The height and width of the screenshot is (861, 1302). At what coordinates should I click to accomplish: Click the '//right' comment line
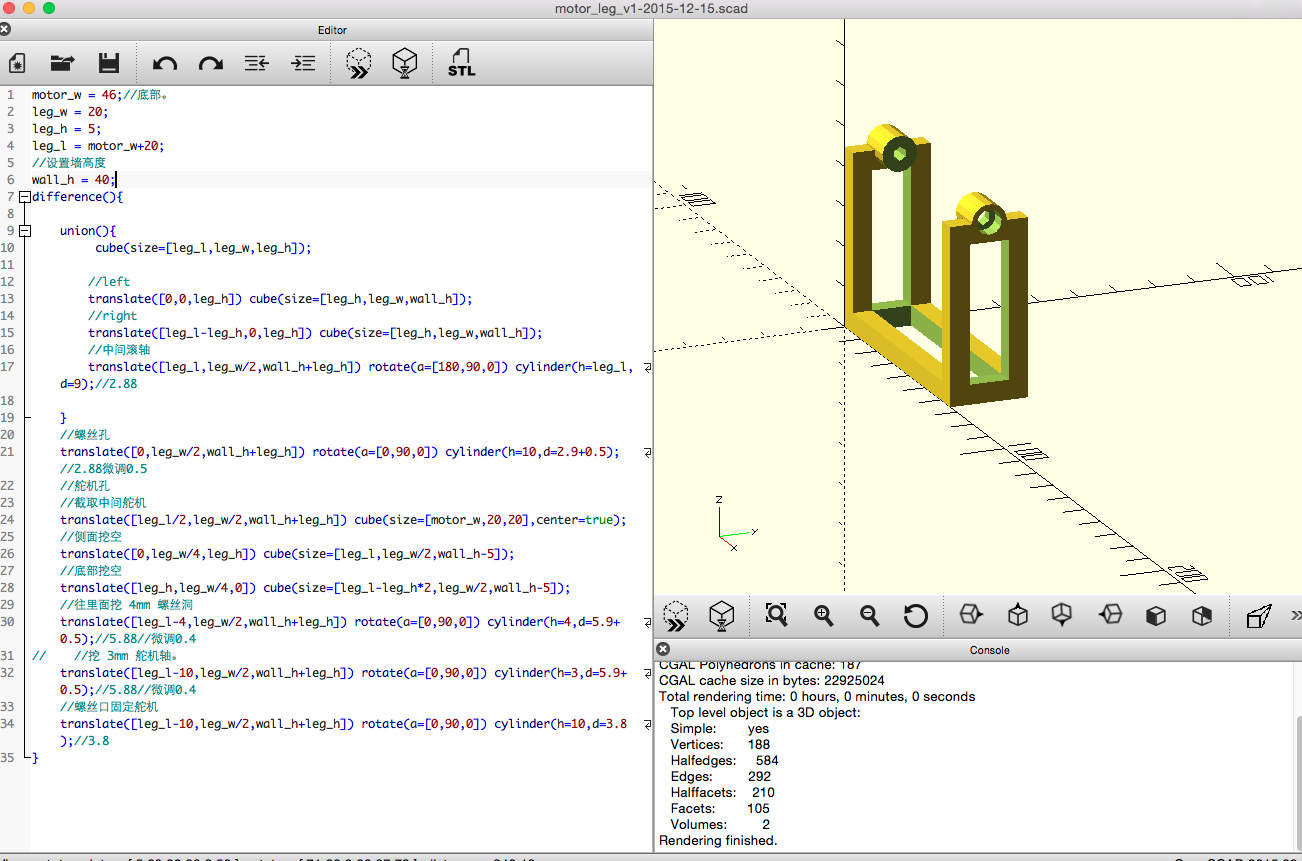(112, 316)
